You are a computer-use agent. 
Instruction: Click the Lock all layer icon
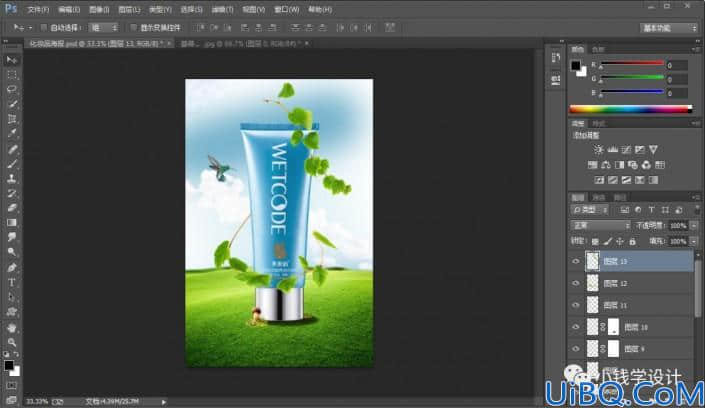point(633,242)
